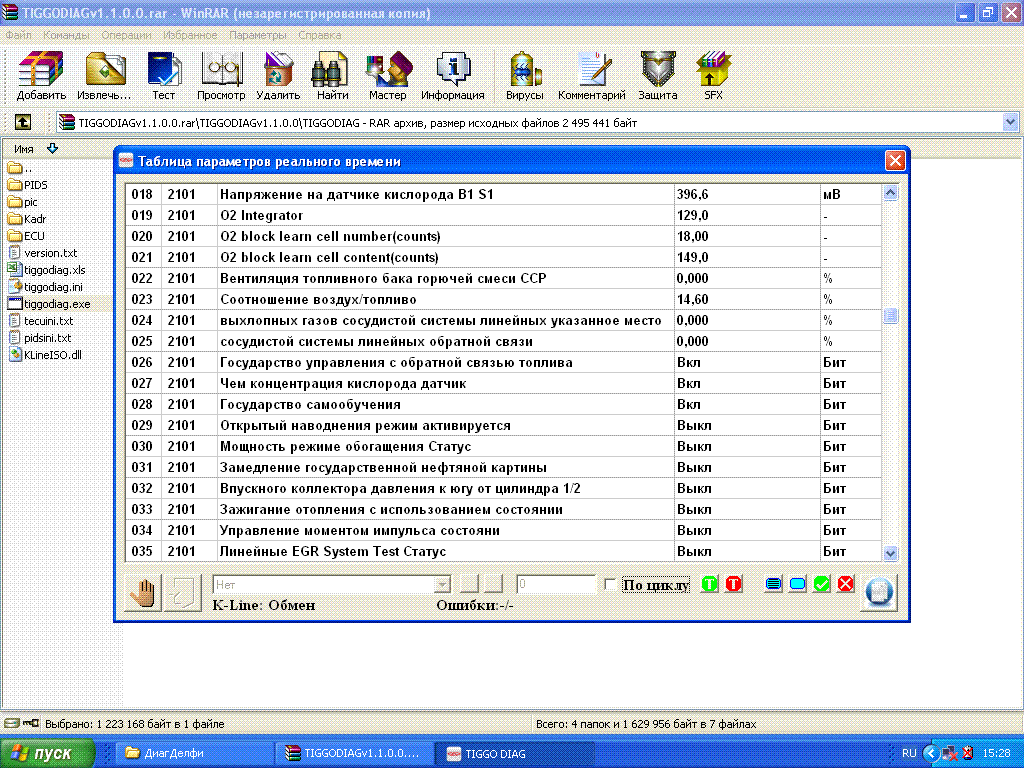Click the blue lined list icon
The height and width of the screenshot is (768, 1024).
[x=773, y=584]
